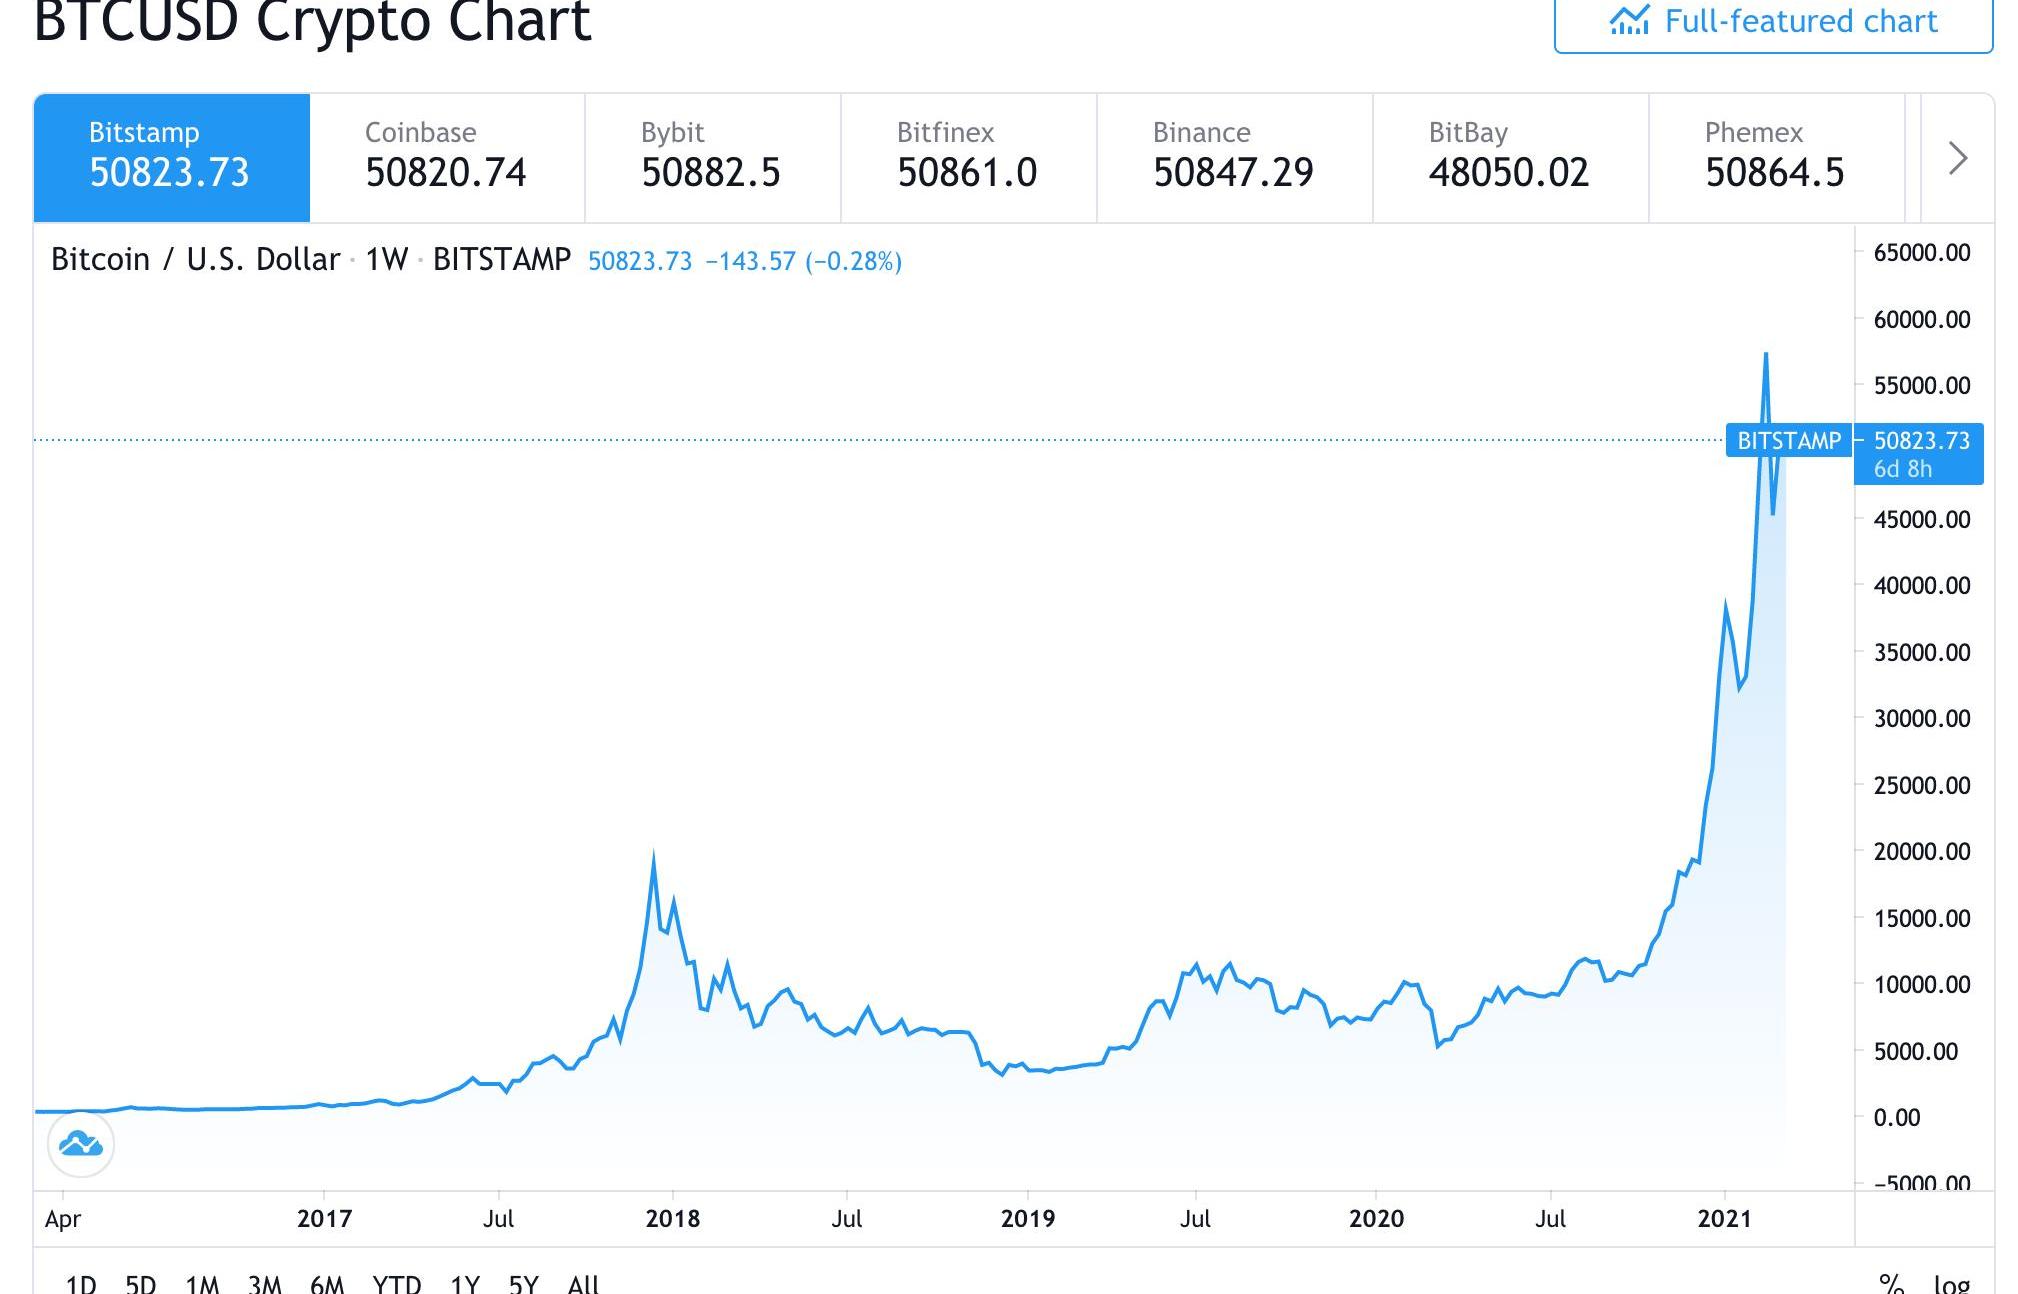This screenshot has width=2018, height=1294.
Task: Click the TradingView cloud logo icon
Action: (x=81, y=1144)
